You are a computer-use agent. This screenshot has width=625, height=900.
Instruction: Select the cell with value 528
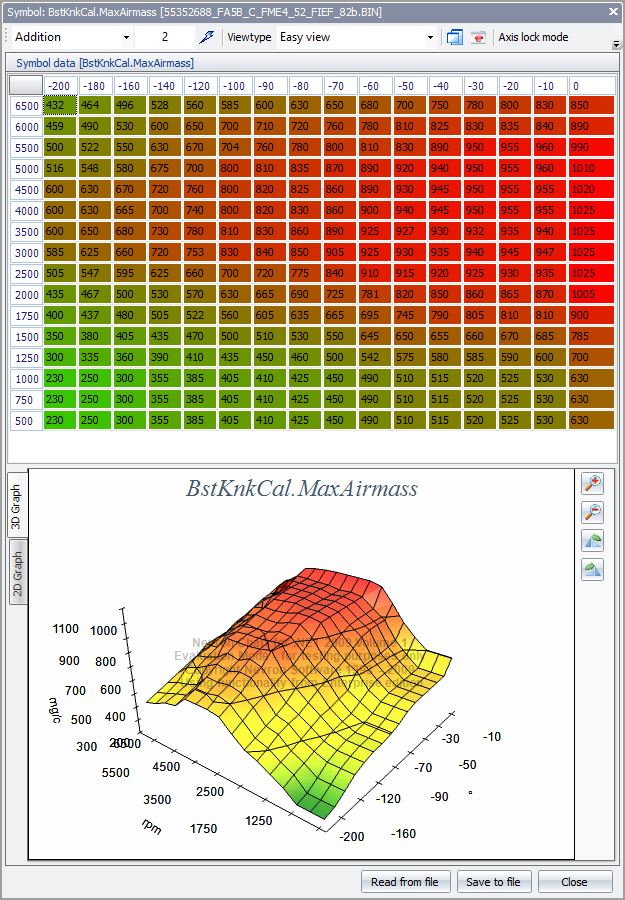tap(166, 106)
